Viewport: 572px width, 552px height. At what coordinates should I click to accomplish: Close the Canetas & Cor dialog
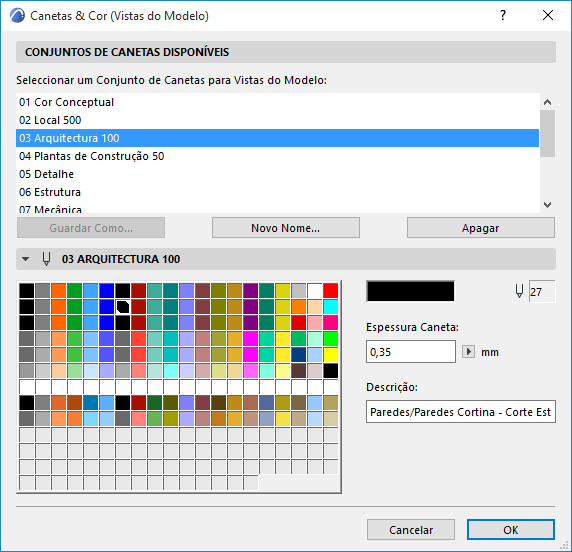548,15
